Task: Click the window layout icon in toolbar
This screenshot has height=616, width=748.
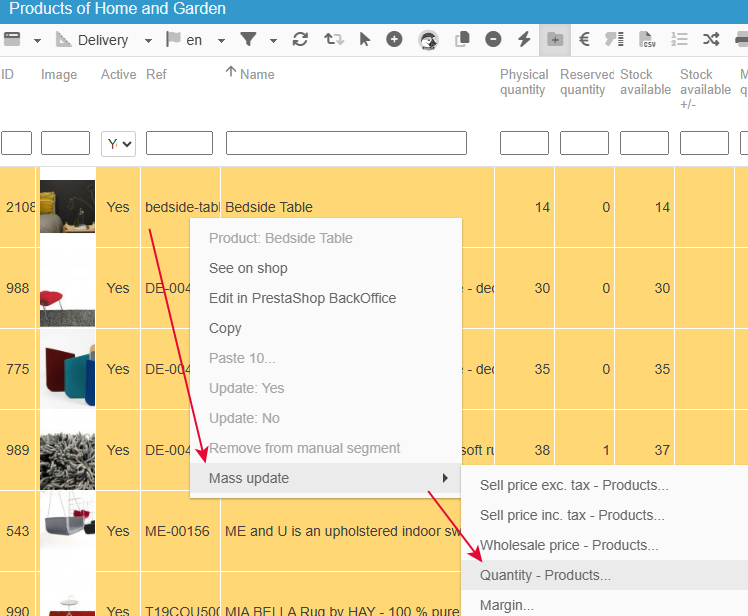Action: coord(12,39)
